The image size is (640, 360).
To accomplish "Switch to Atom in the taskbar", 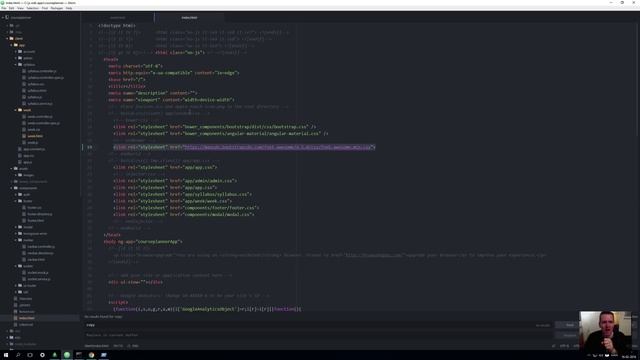I will (67, 355).
